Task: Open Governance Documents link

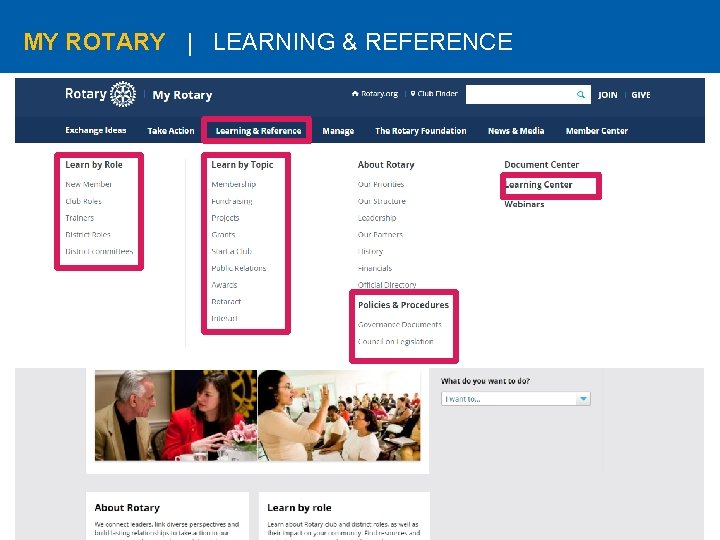Action: tap(399, 325)
